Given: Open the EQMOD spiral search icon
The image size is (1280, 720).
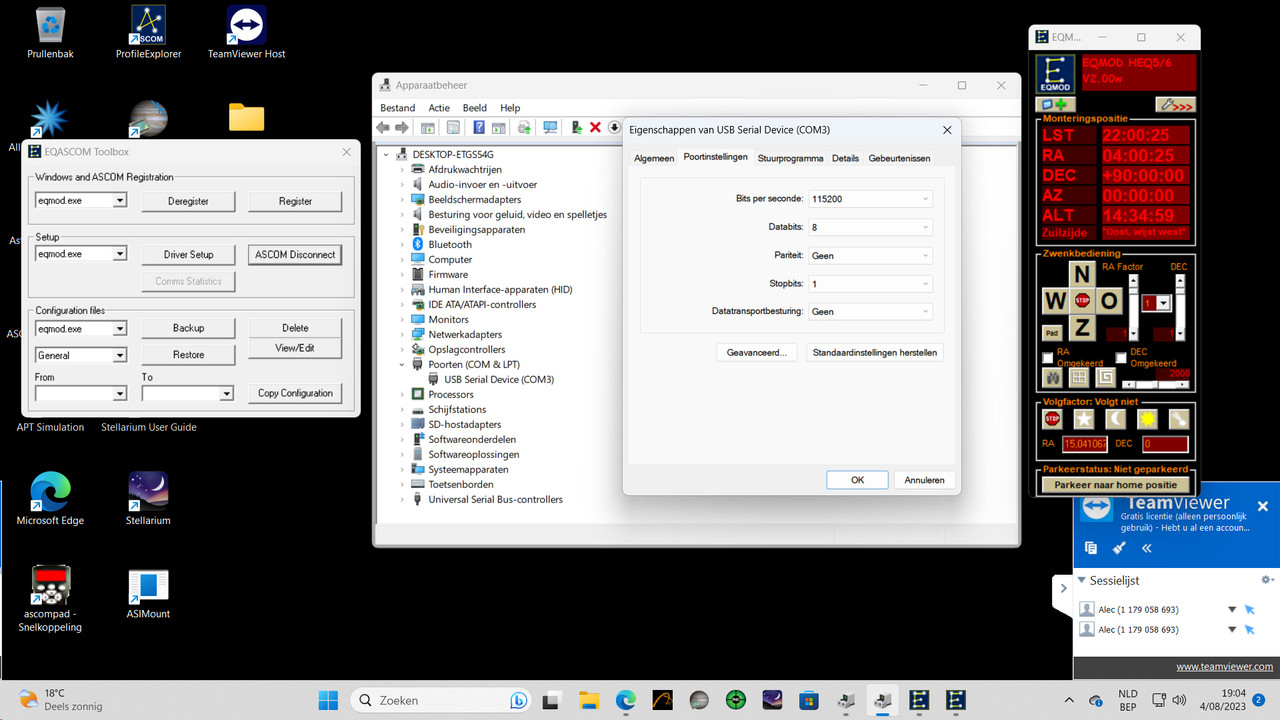Looking at the screenshot, I should [x=1105, y=377].
